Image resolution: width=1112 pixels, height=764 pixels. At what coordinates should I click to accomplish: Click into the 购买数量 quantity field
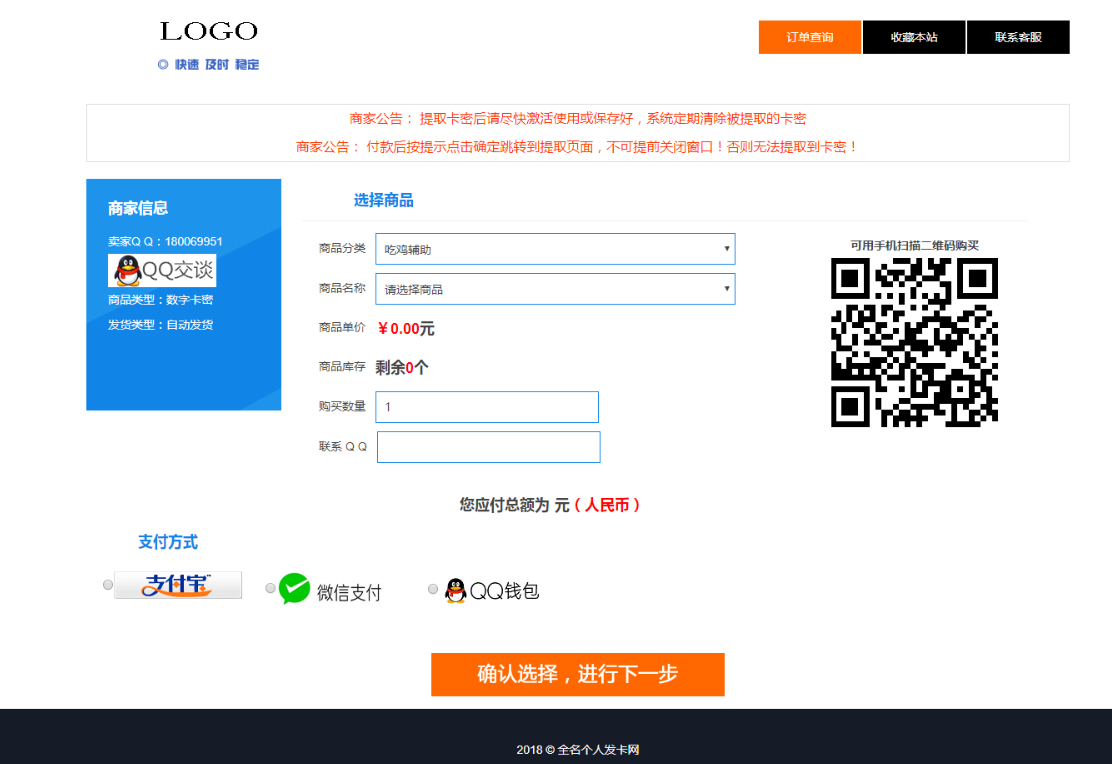click(x=487, y=407)
